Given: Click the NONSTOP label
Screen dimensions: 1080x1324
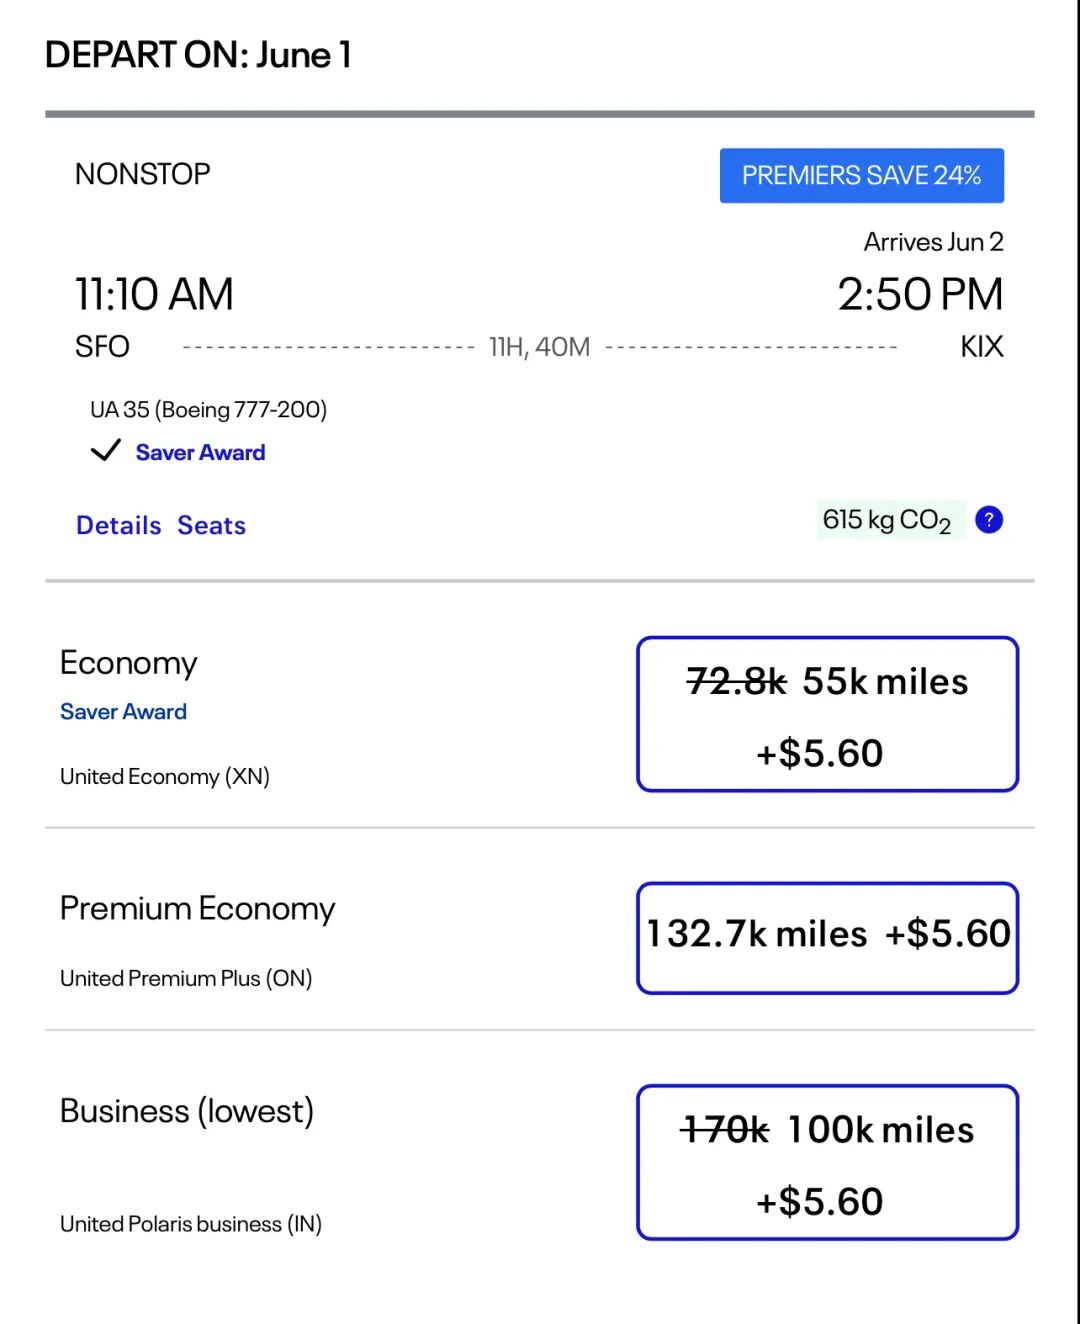Looking at the screenshot, I should tap(142, 174).
